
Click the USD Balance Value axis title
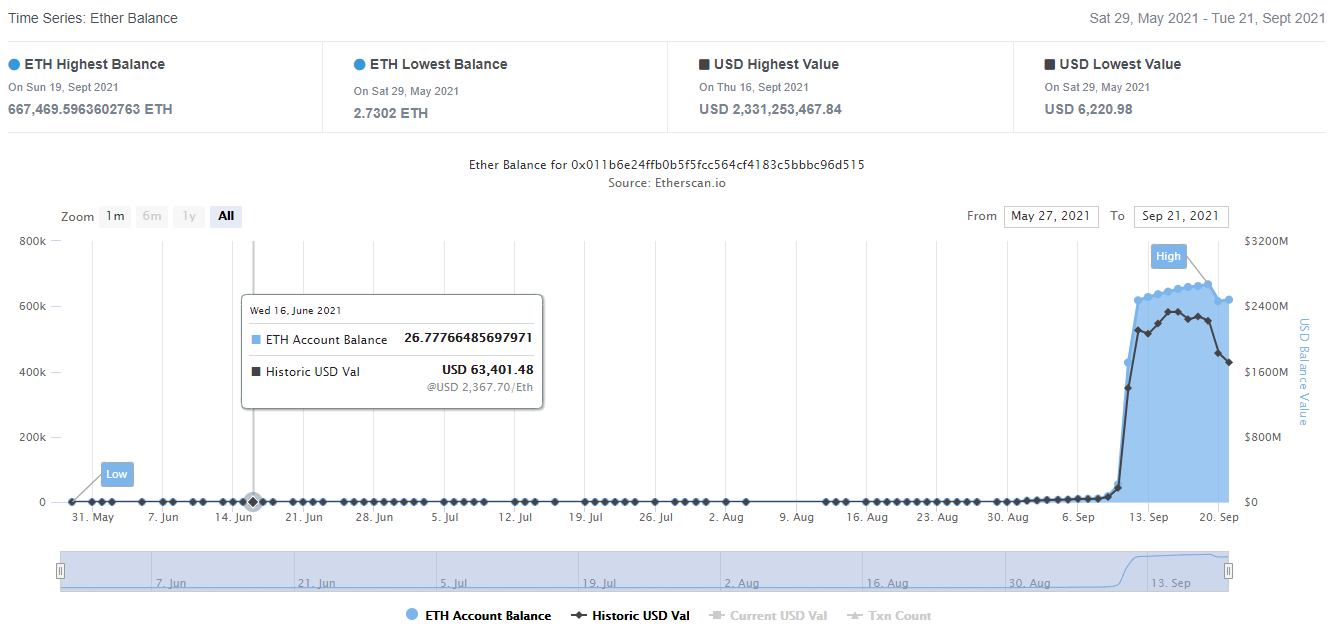click(1304, 372)
